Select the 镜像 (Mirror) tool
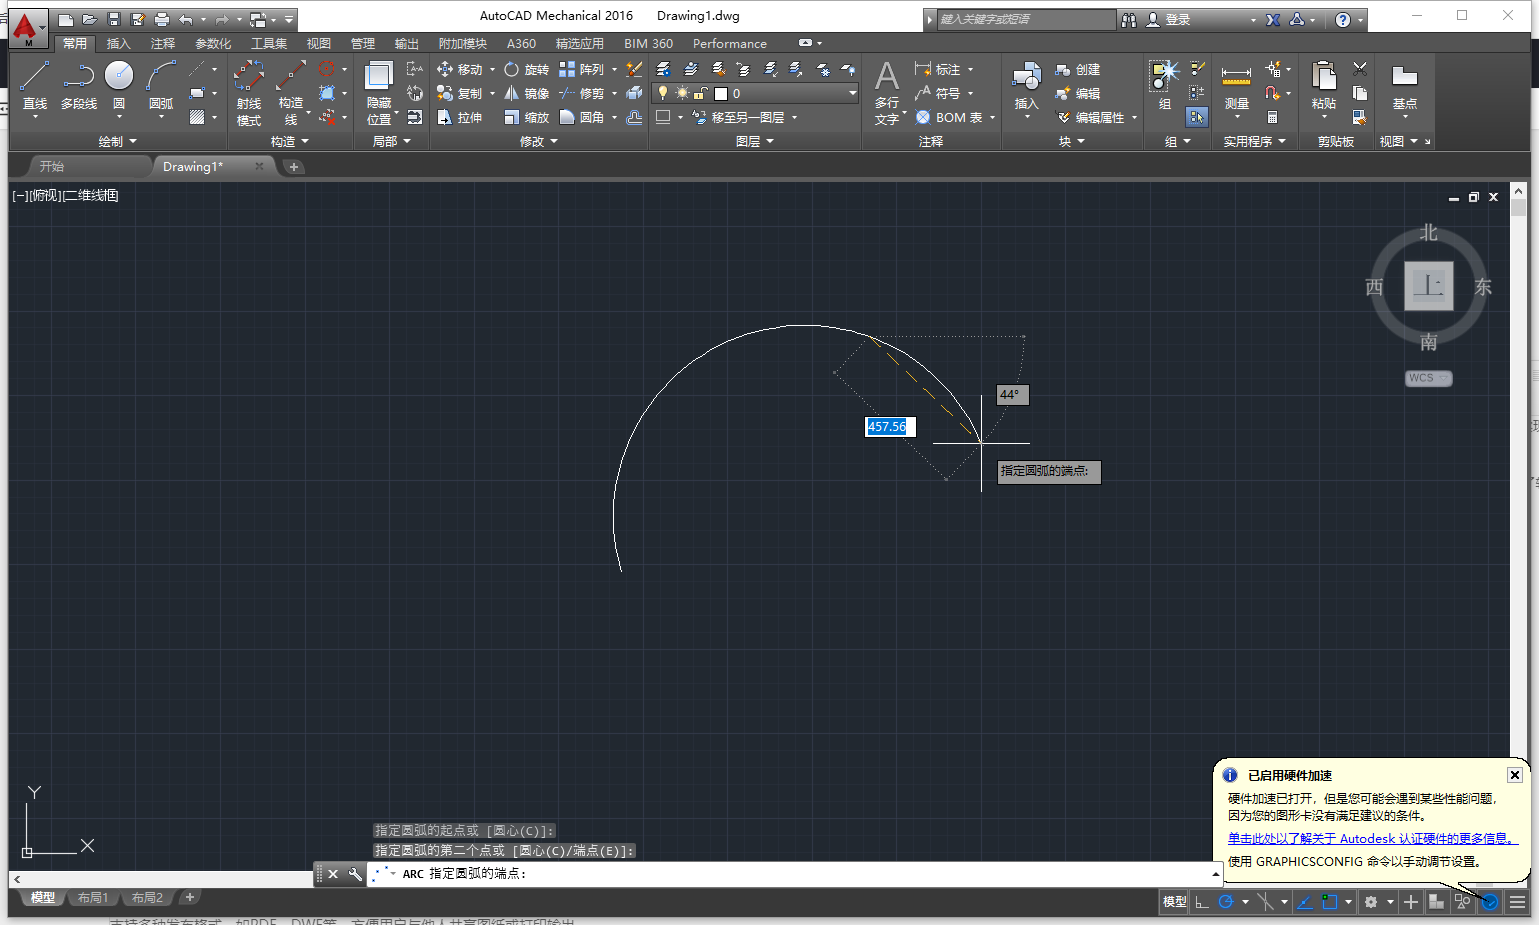Screen dimensions: 1539x925 pos(526,93)
